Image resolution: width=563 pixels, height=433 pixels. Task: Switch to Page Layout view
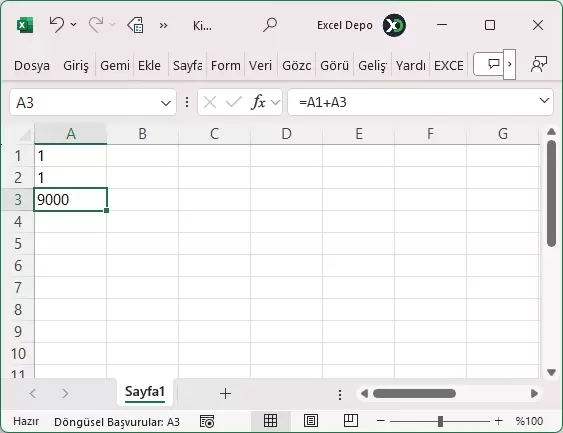[311, 421]
